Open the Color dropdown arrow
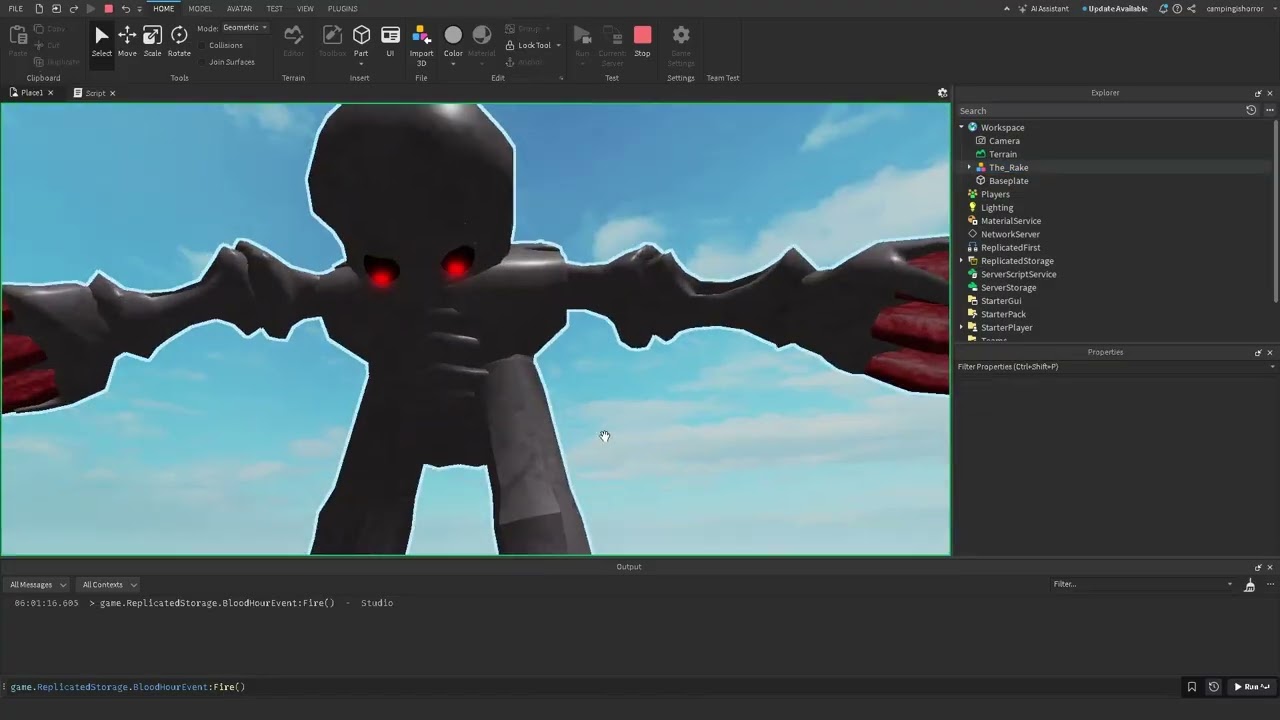Image resolution: width=1280 pixels, height=720 pixels. tap(453, 64)
